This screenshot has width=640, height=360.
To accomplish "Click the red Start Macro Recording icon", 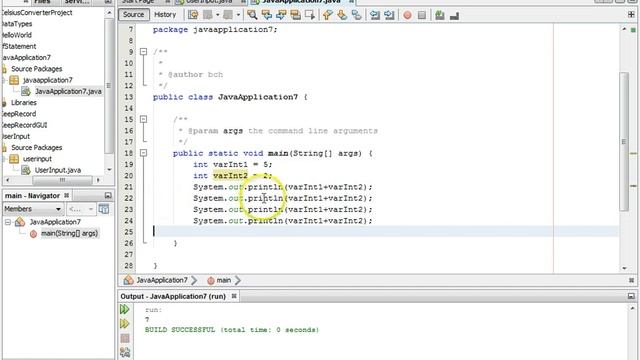I will [x=407, y=15].
